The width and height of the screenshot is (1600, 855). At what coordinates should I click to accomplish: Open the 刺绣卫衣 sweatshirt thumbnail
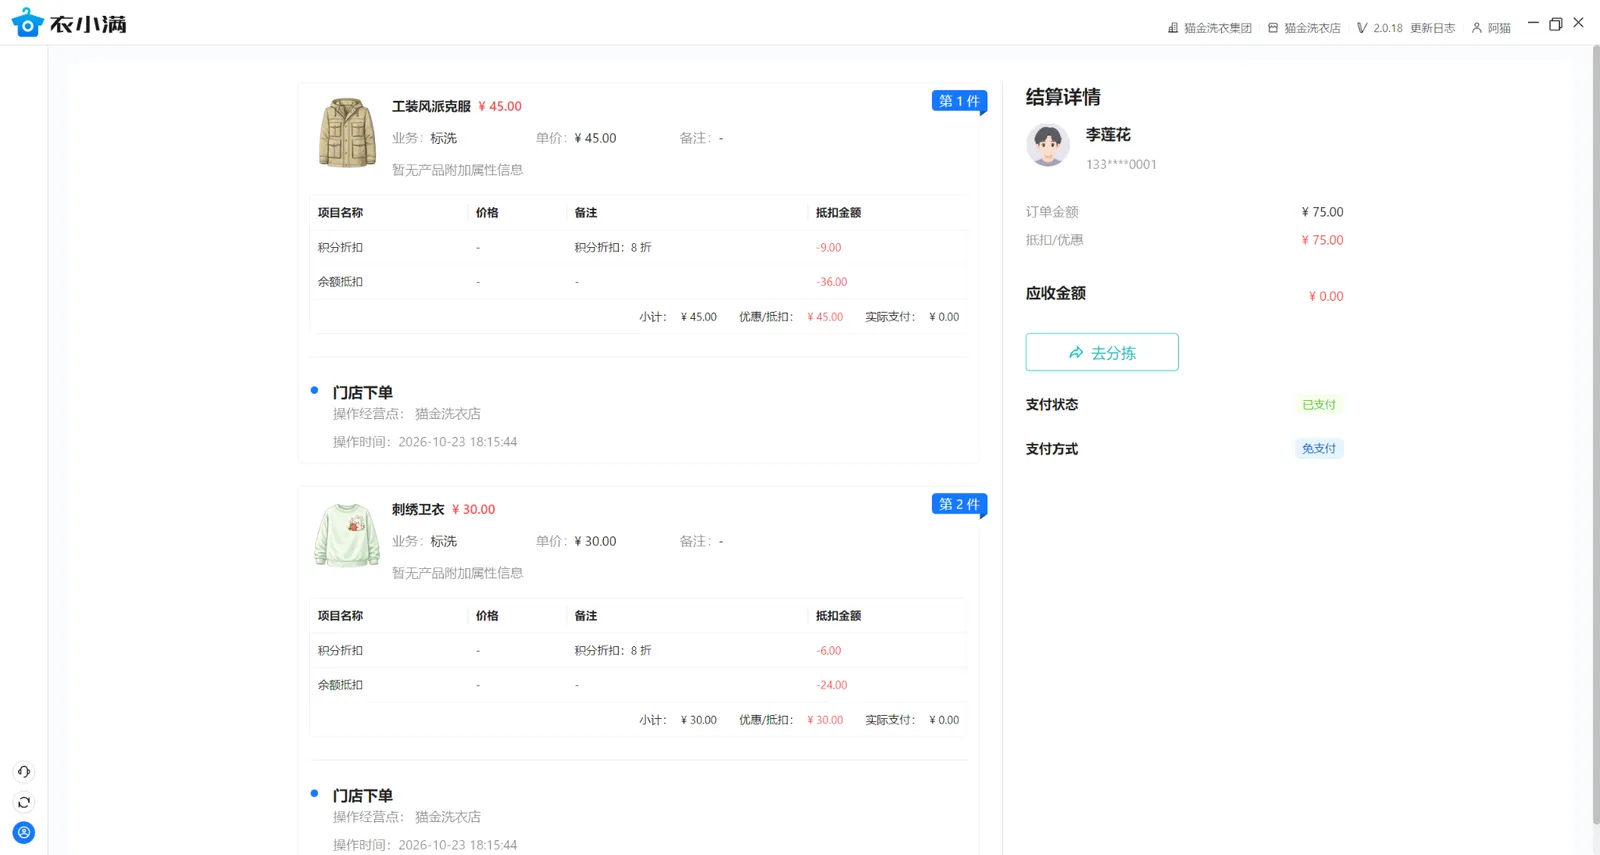coord(347,536)
